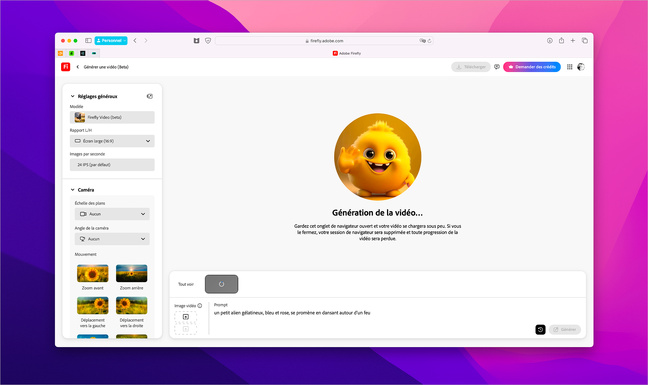Open the Adobe apps grid menu

coord(569,67)
